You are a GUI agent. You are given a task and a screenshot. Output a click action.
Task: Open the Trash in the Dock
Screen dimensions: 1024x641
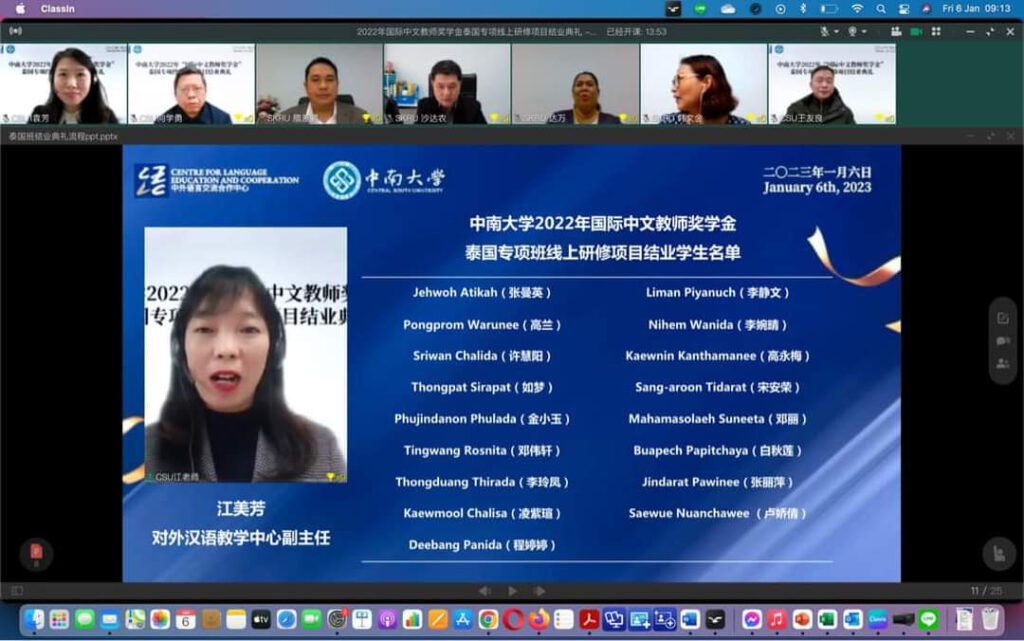(990, 619)
